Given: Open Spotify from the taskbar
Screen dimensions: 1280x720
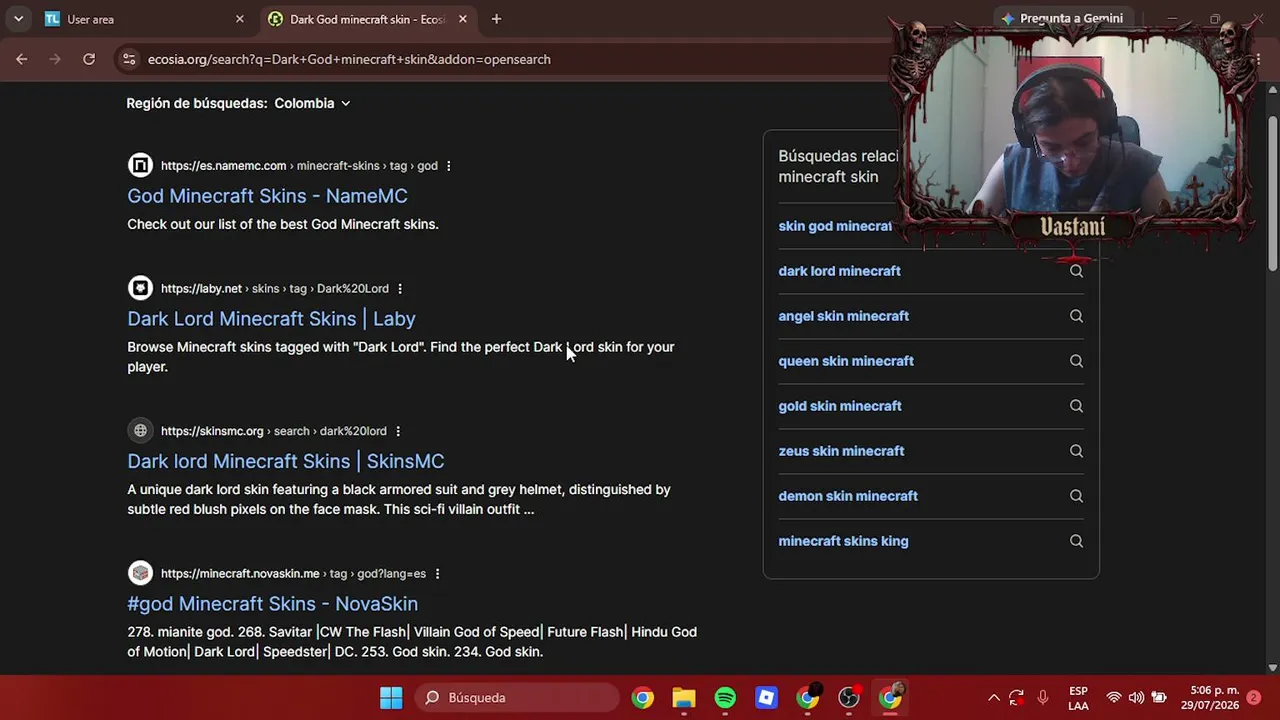Looking at the screenshot, I should (x=725, y=698).
